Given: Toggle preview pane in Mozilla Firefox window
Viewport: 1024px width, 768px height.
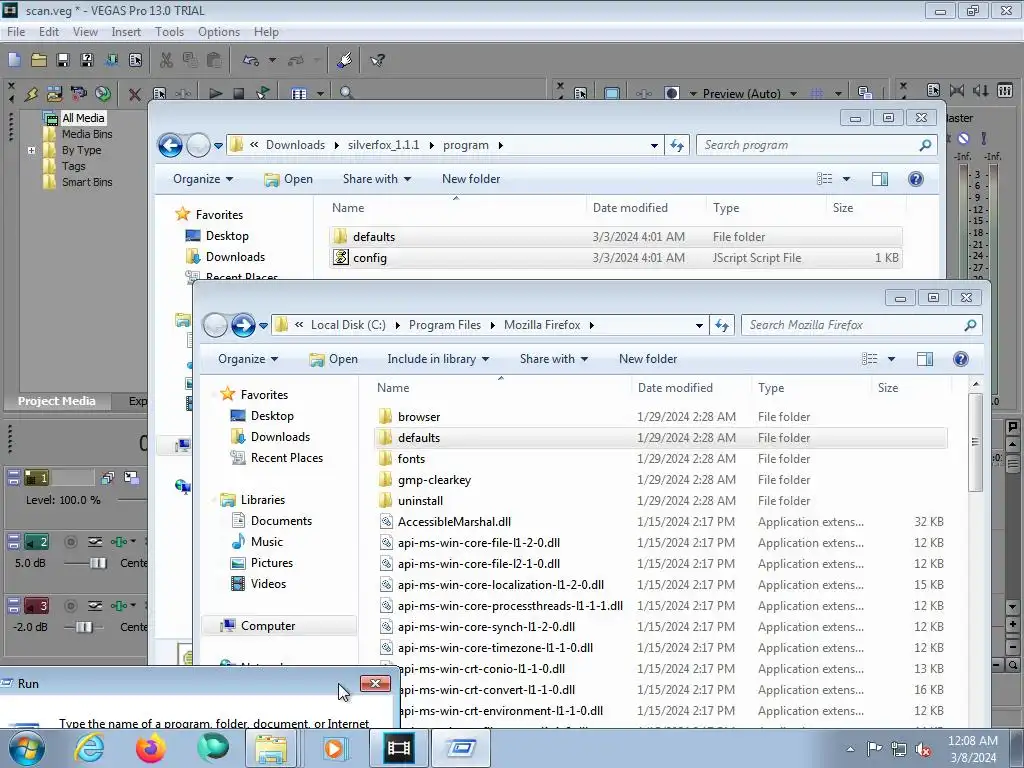Looking at the screenshot, I should tap(925, 359).
